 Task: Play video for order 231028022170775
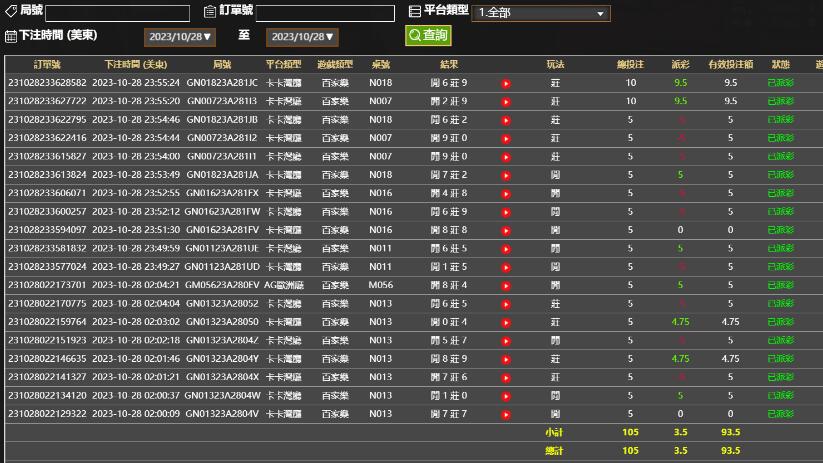[x=505, y=304]
